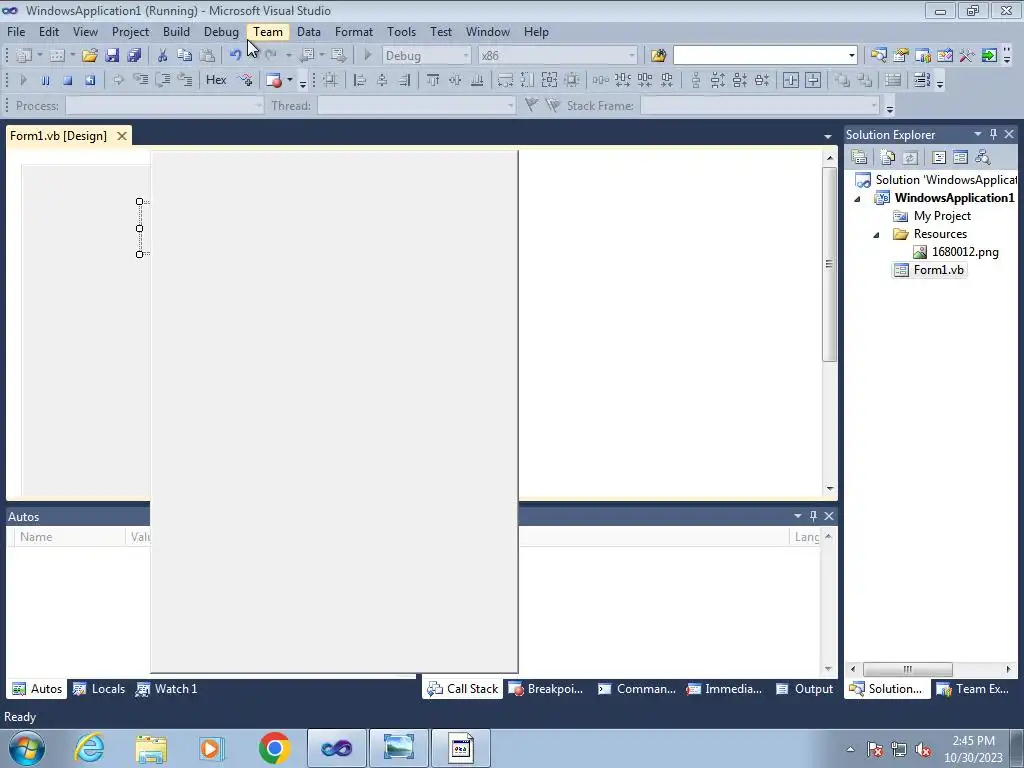
Task: Open File with the yellow folder icon
Action: tap(89, 56)
